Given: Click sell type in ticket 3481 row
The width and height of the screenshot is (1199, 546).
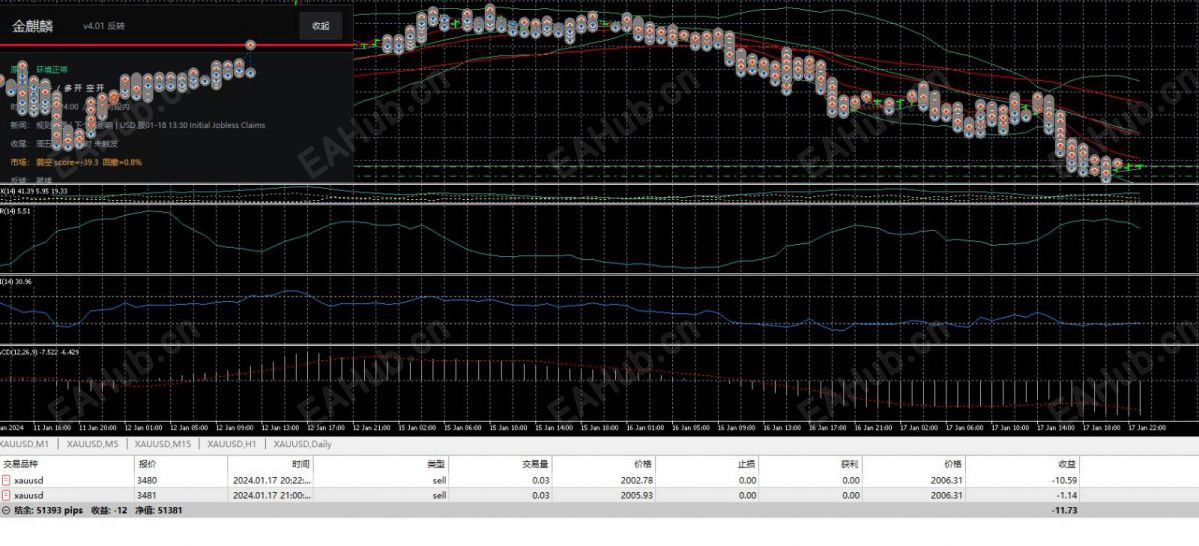Looking at the screenshot, I should pyautogui.click(x=439, y=495).
